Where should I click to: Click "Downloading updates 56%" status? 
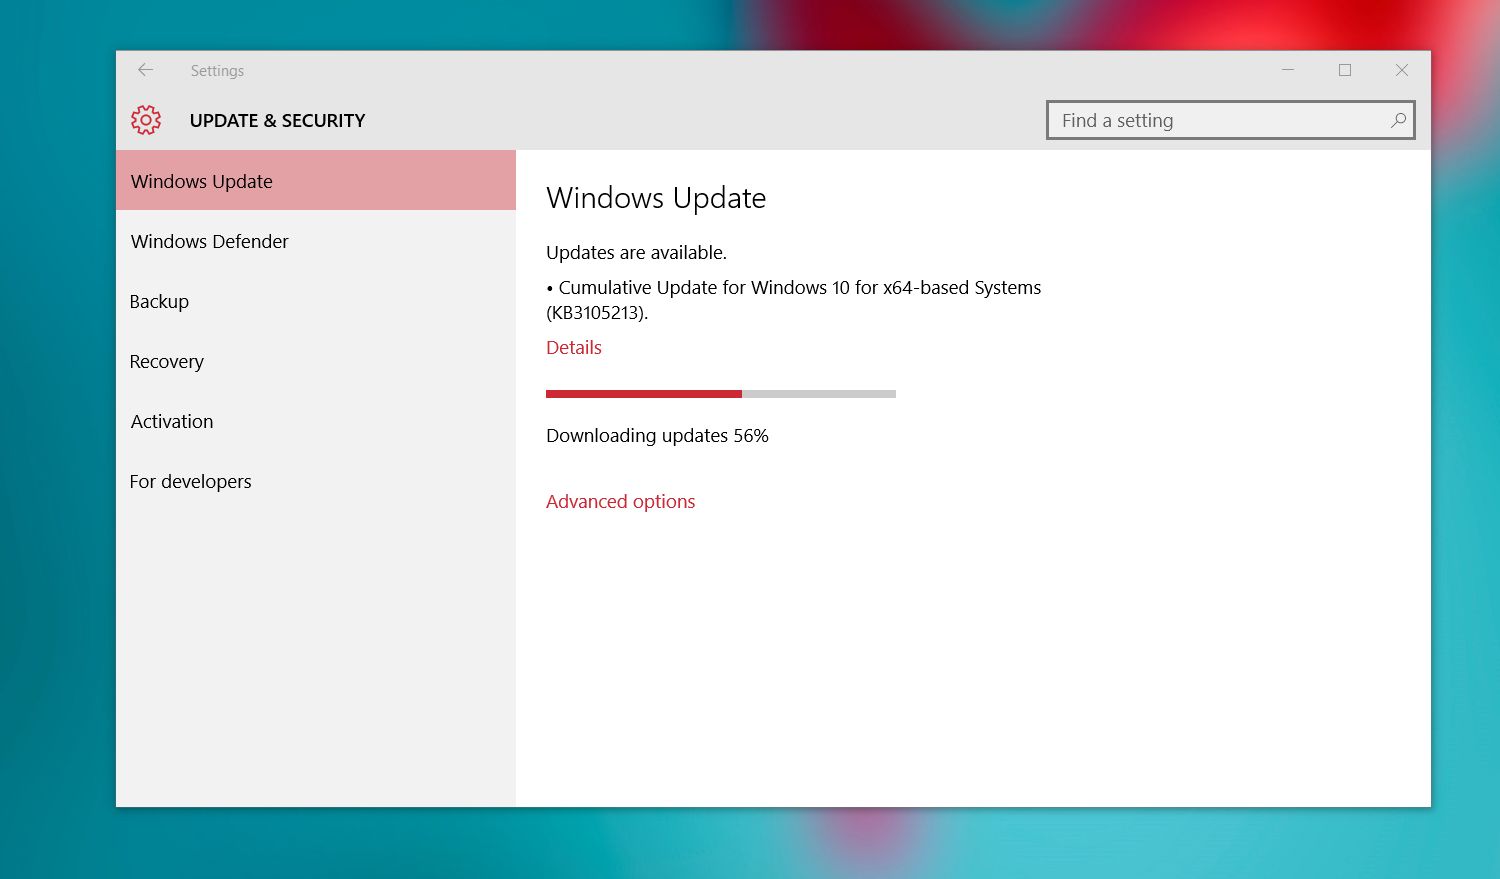point(657,436)
